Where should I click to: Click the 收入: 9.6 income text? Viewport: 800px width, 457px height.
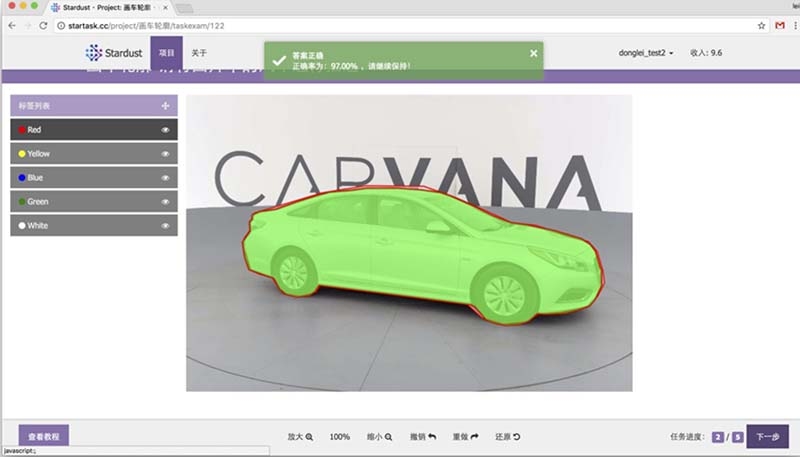[x=706, y=53]
